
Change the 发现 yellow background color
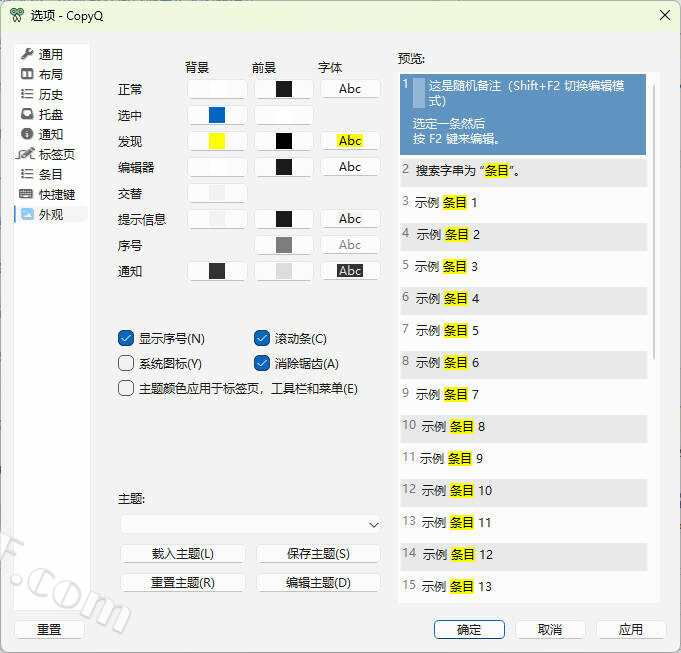(x=217, y=141)
